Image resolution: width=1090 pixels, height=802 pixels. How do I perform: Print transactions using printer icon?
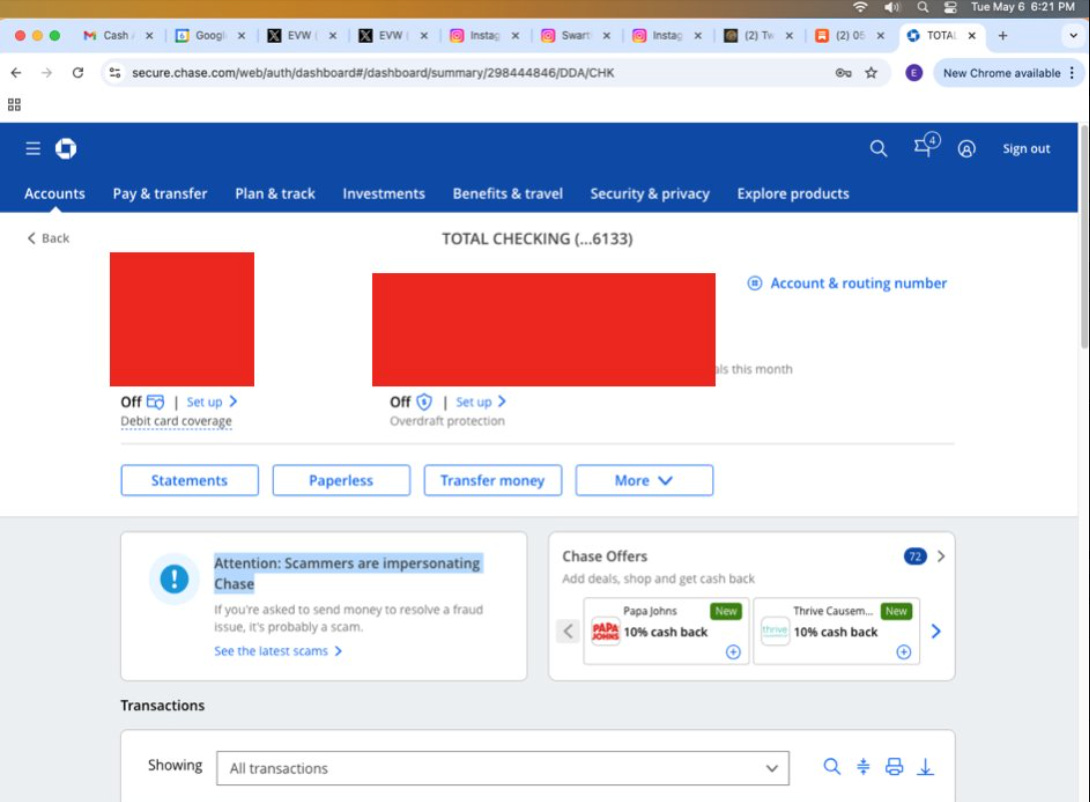pos(894,767)
